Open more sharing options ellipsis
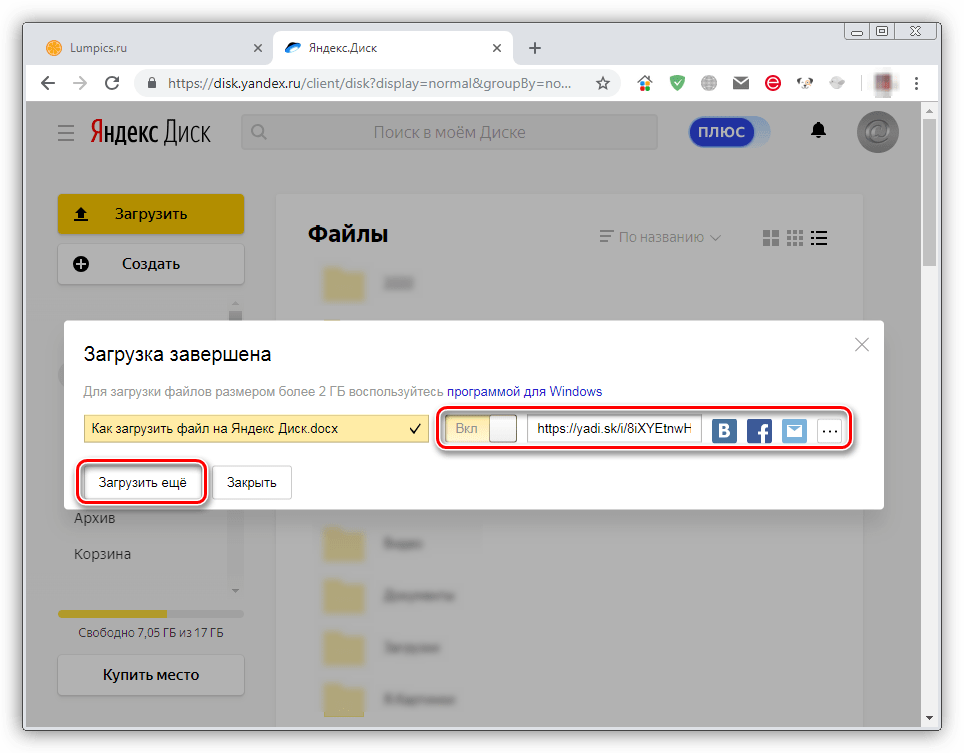 click(829, 430)
